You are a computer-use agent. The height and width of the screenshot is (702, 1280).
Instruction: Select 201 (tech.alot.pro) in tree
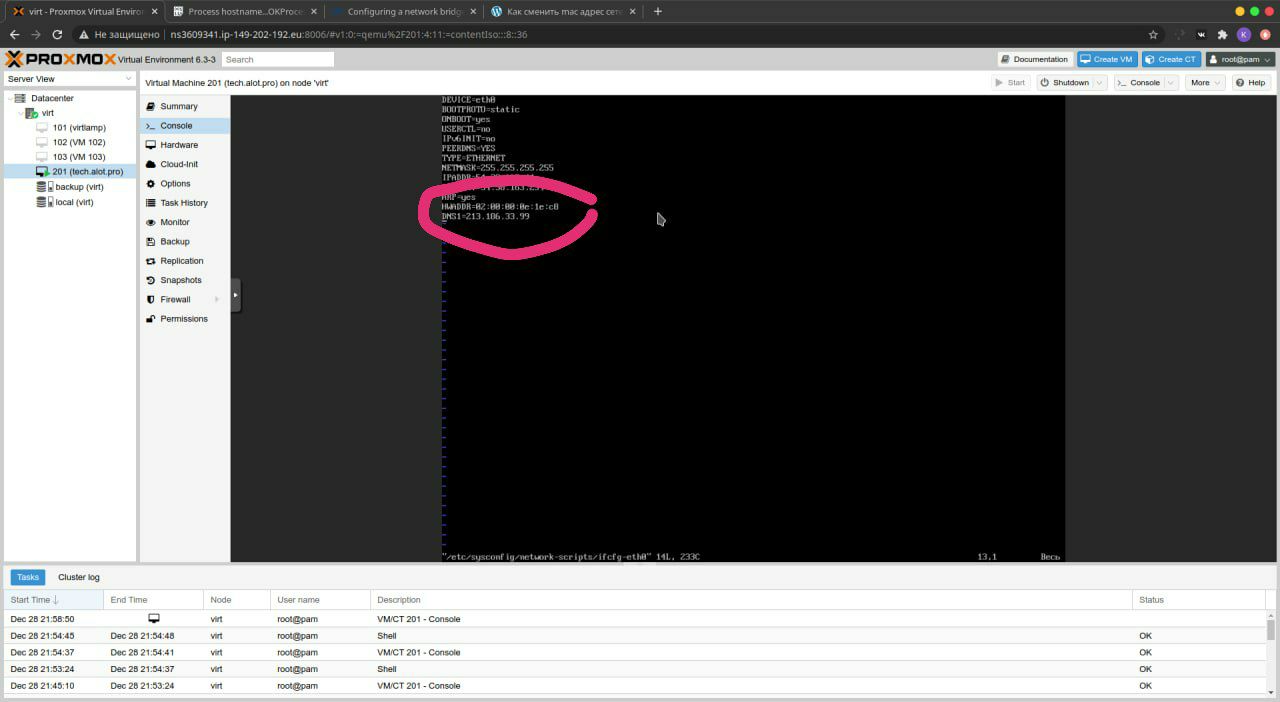point(88,172)
